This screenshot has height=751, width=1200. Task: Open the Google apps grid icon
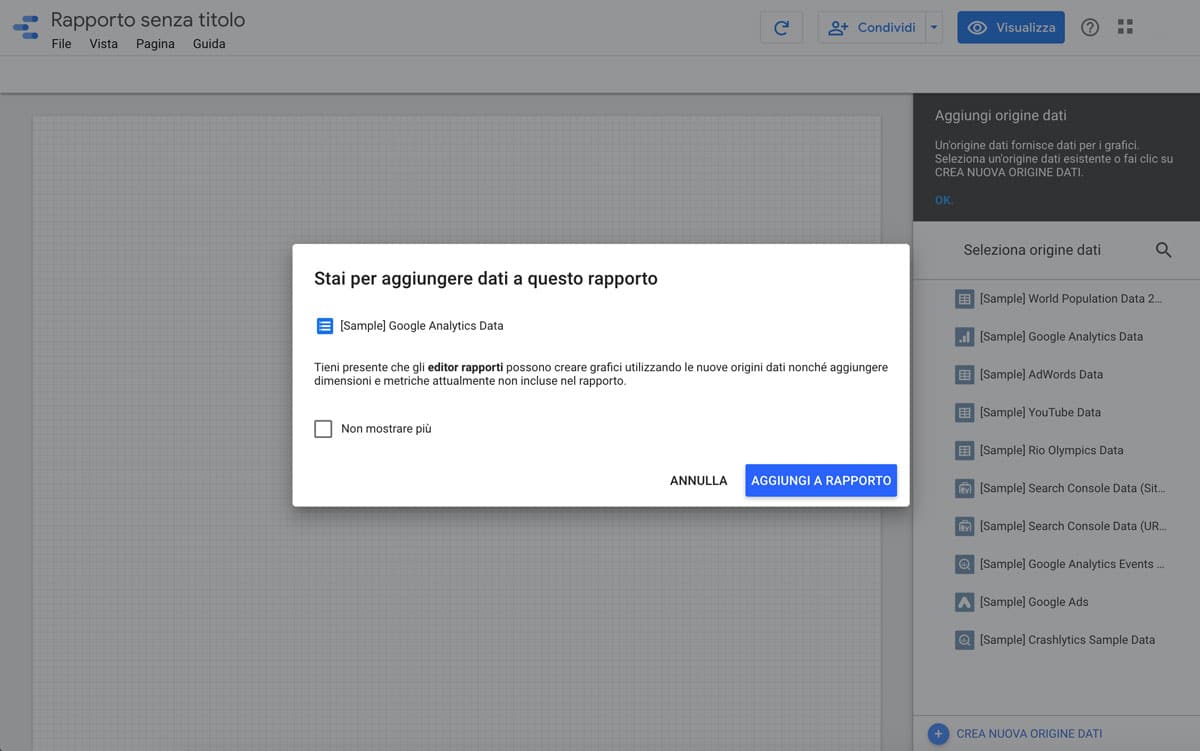click(x=1125, y=28)
